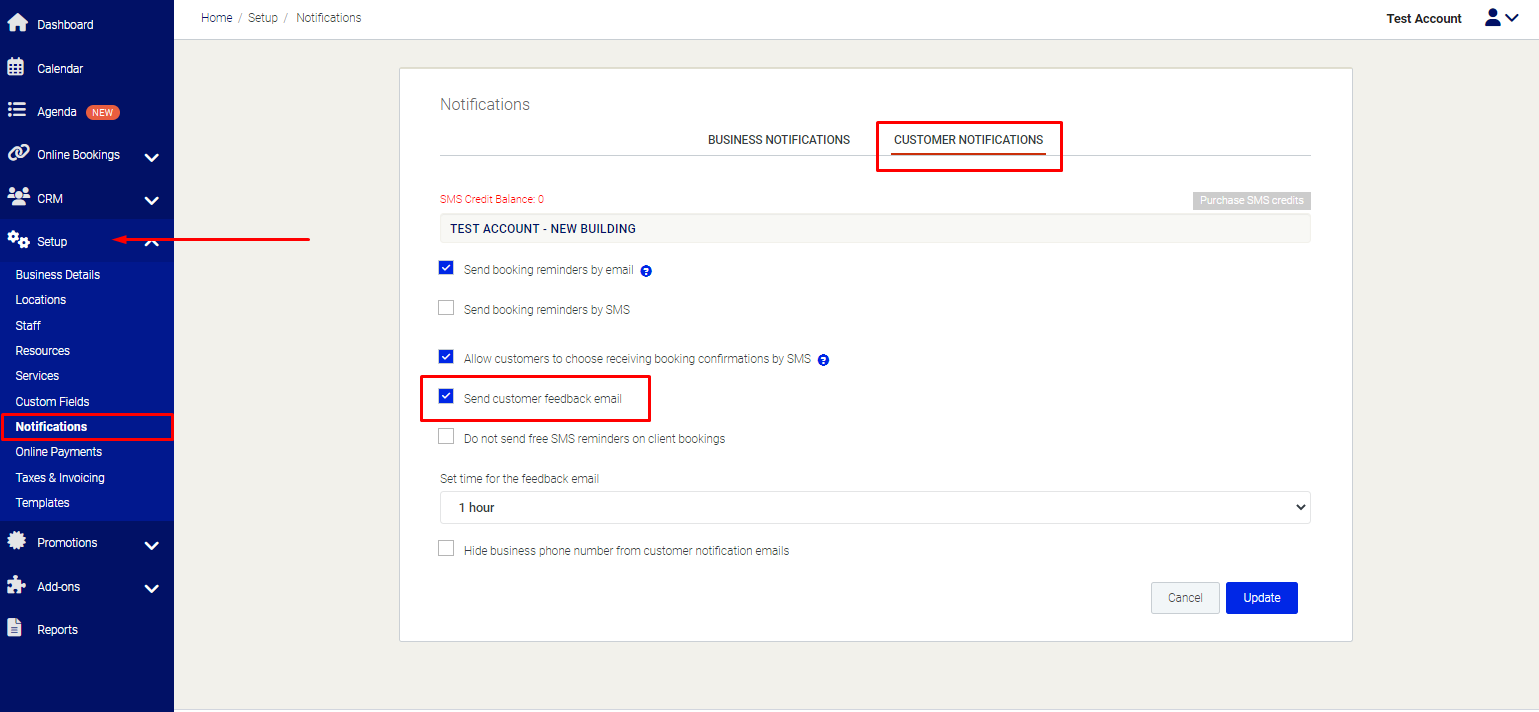Click the Cancel button

[1185, 598]
